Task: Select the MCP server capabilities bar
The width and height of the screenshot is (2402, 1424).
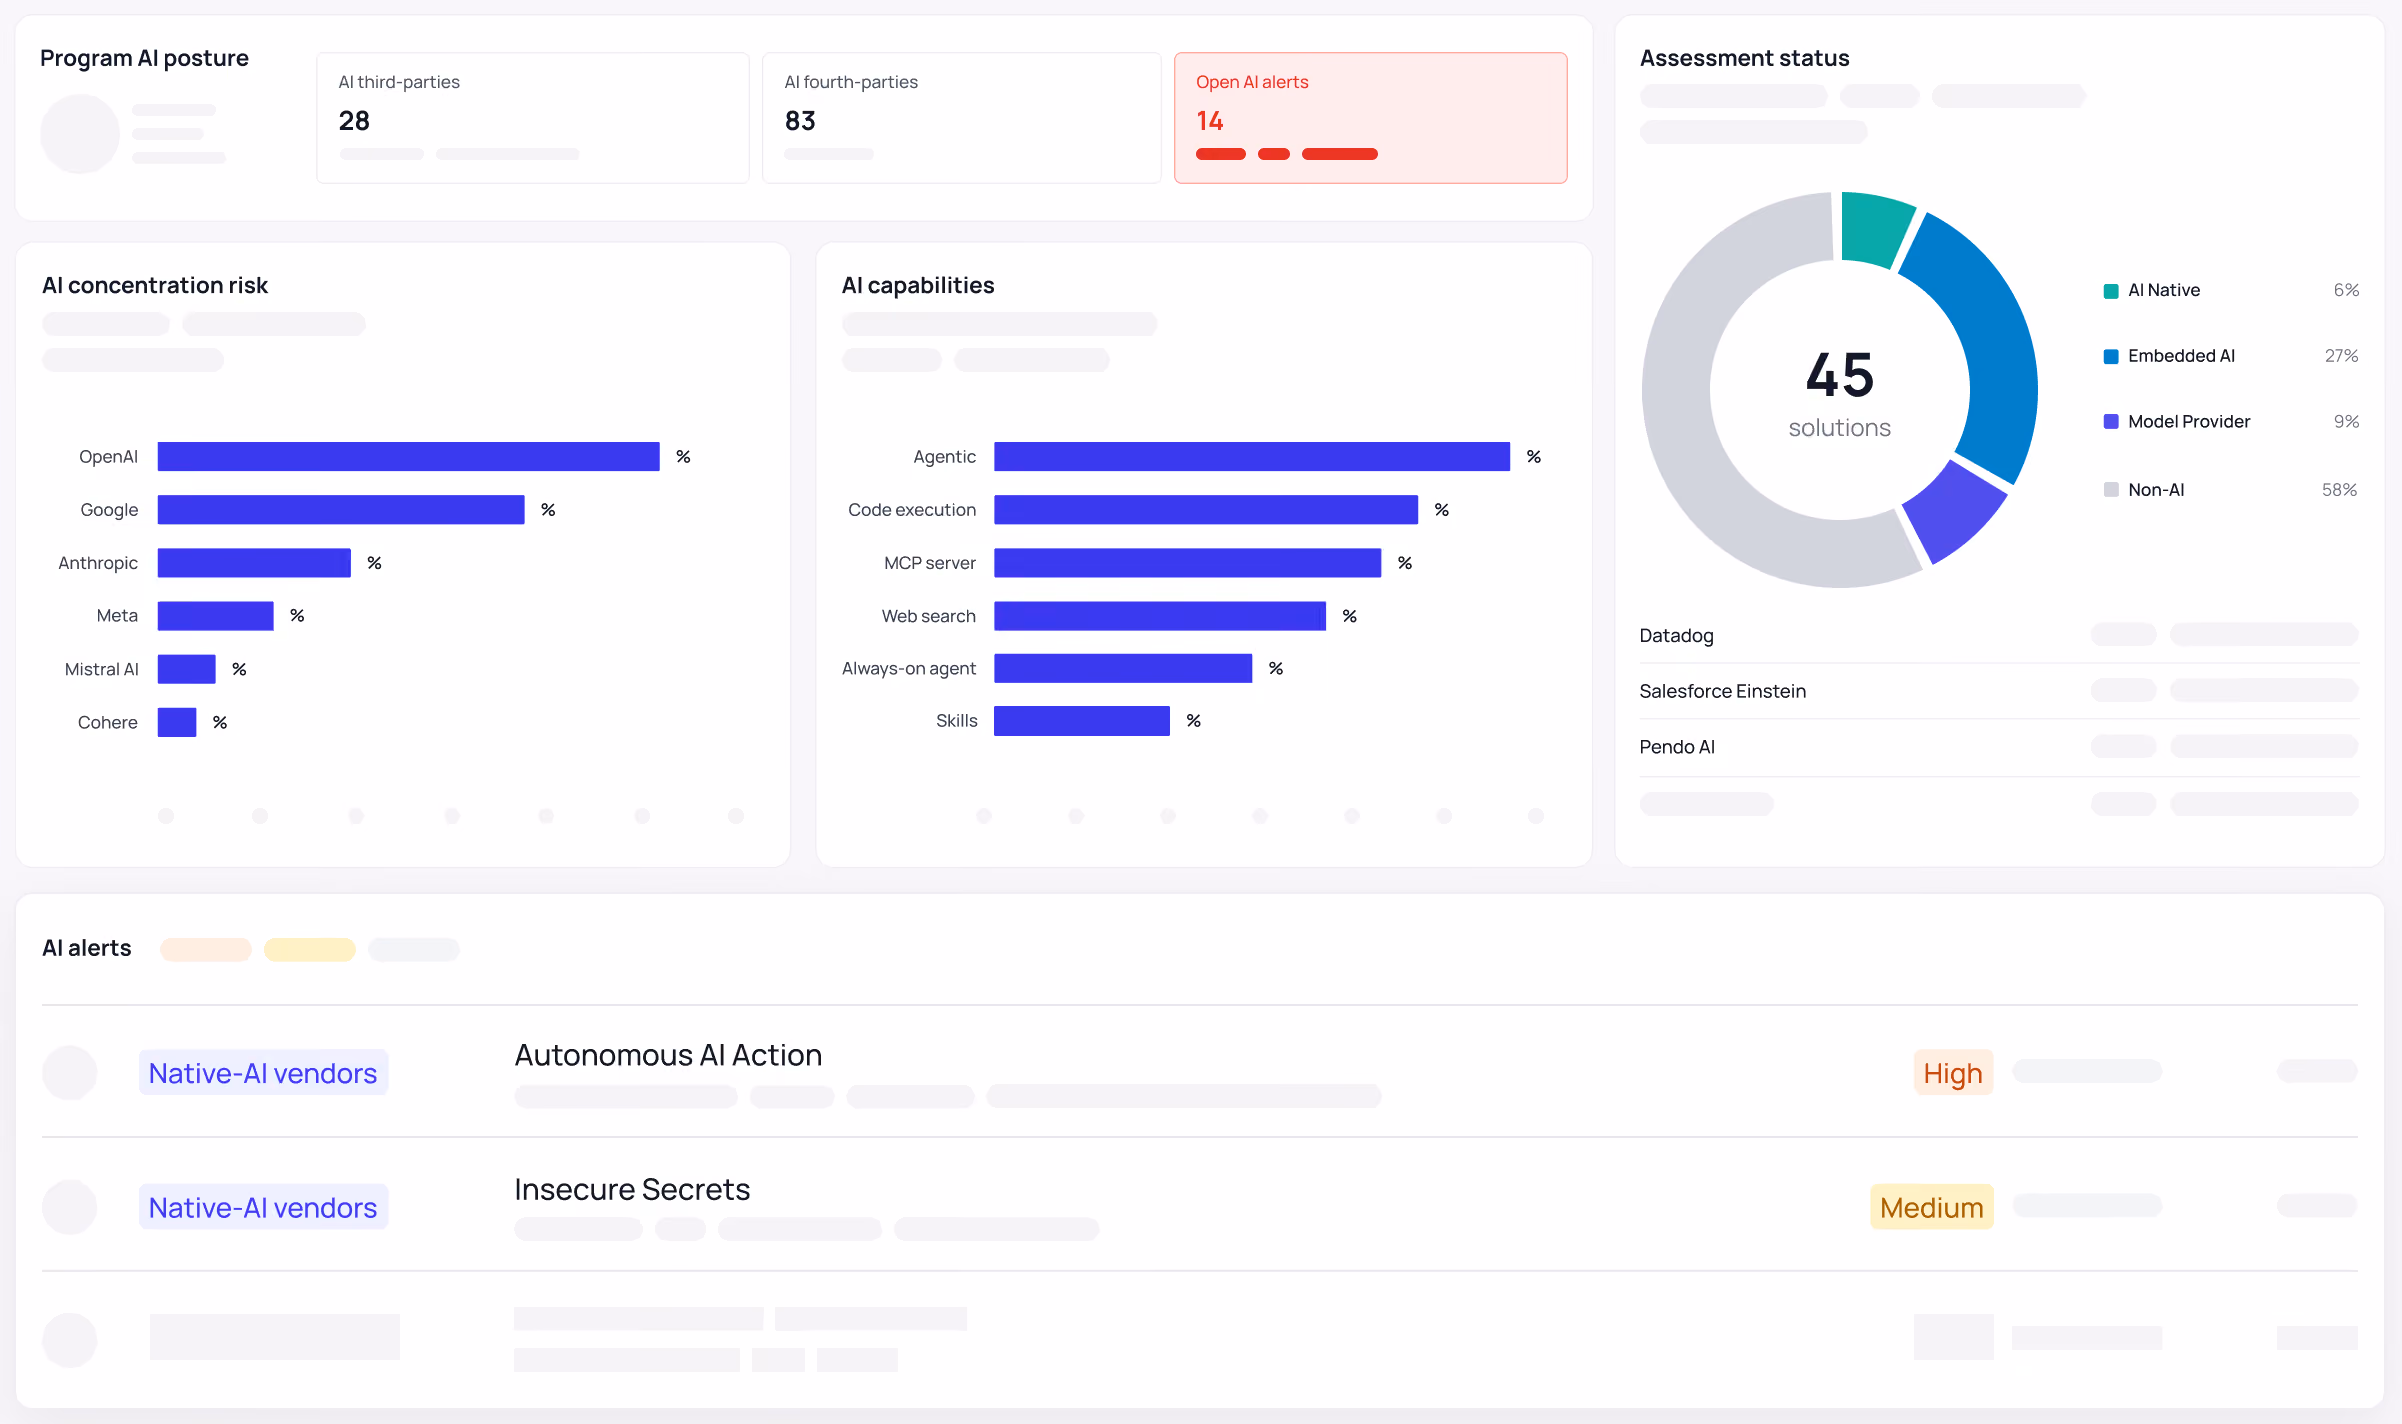Action: [1188, 563]
